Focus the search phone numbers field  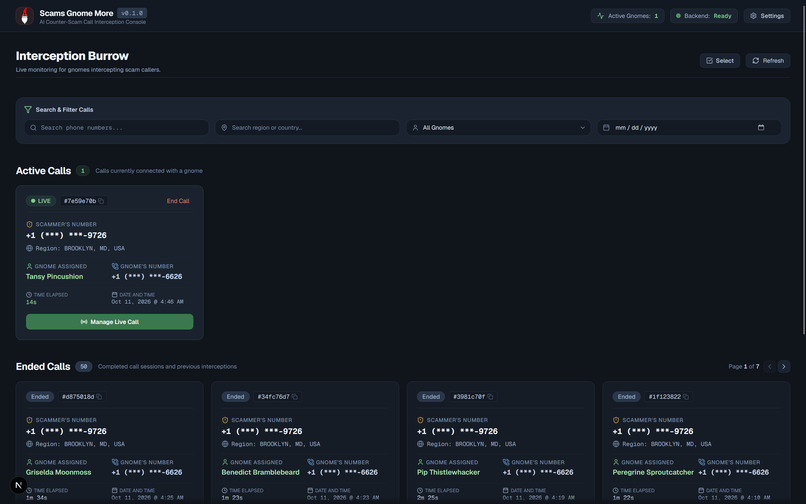117,128
